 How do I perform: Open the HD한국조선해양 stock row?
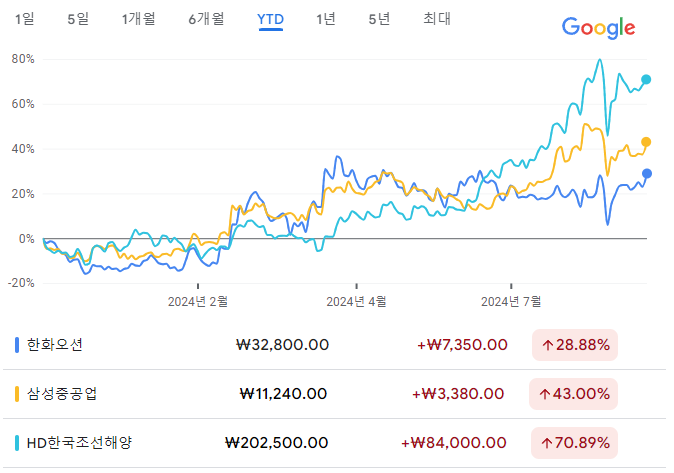pyautogui.click(x=334, y=443)
